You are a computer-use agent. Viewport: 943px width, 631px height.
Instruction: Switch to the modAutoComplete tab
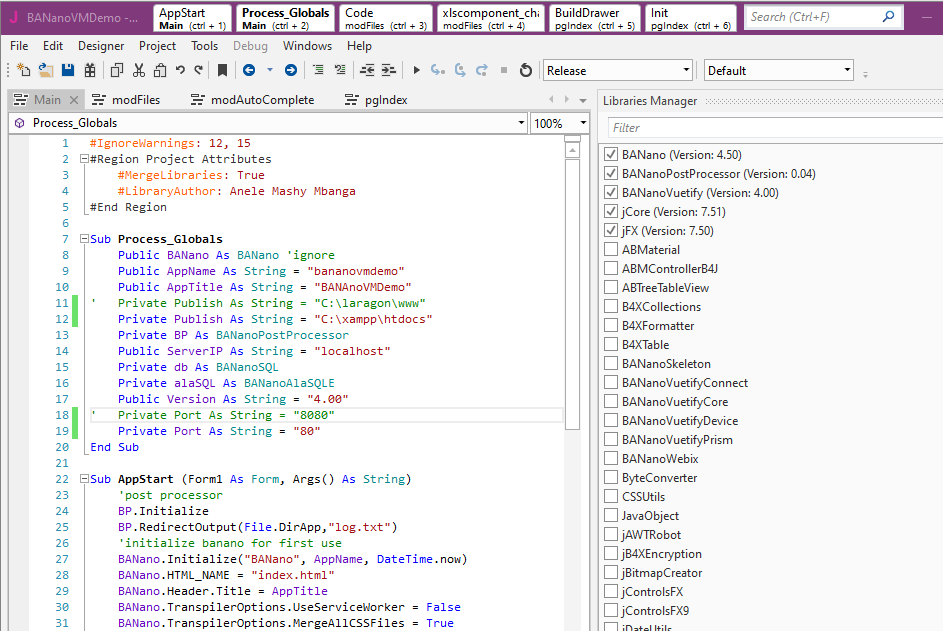point(261,100)
